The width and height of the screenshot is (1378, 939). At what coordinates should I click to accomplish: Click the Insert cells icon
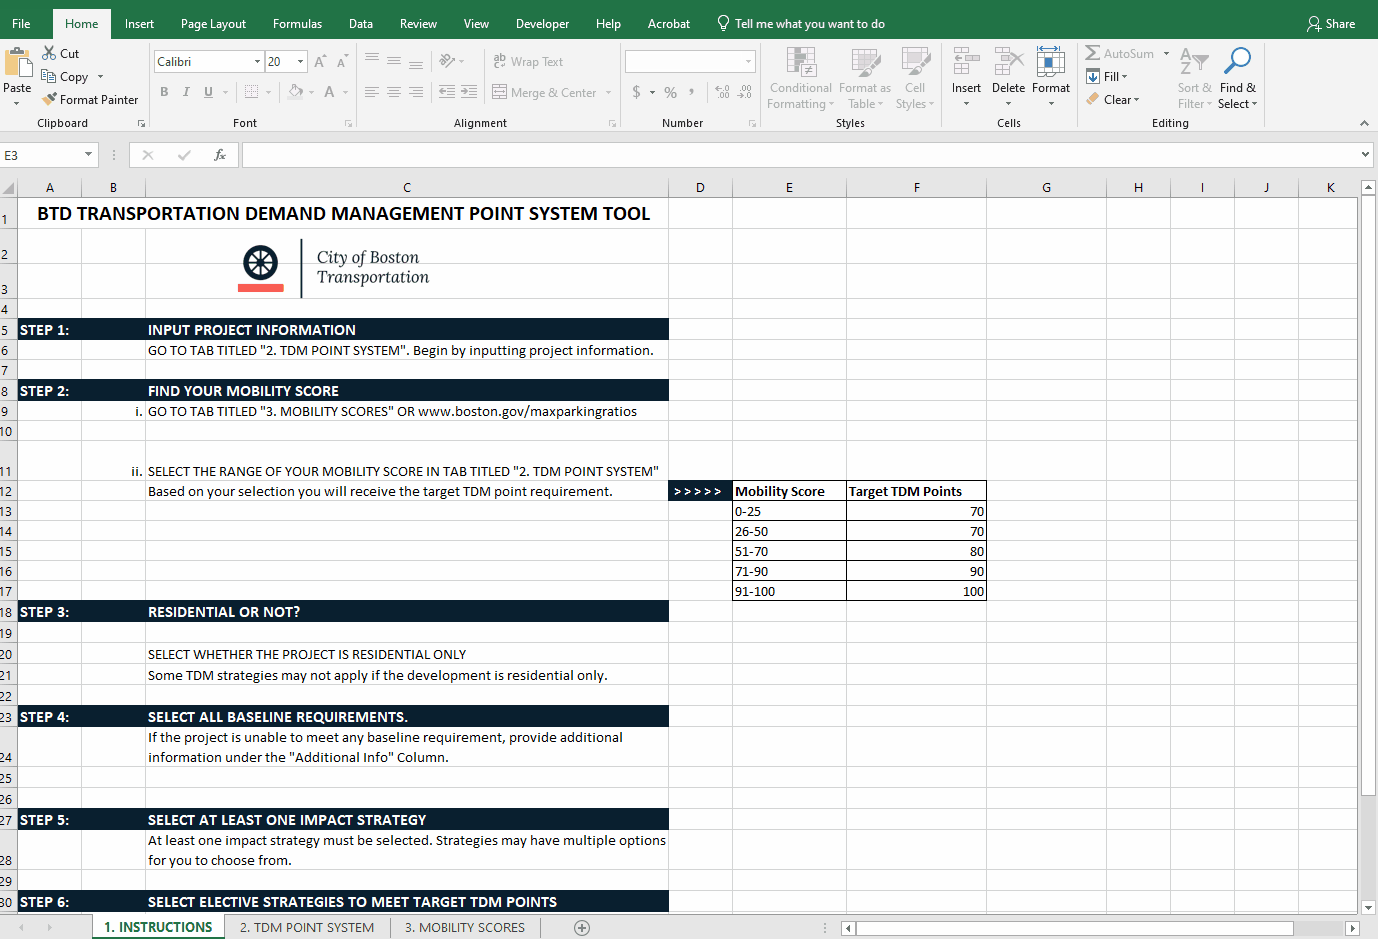coord(966,62)
